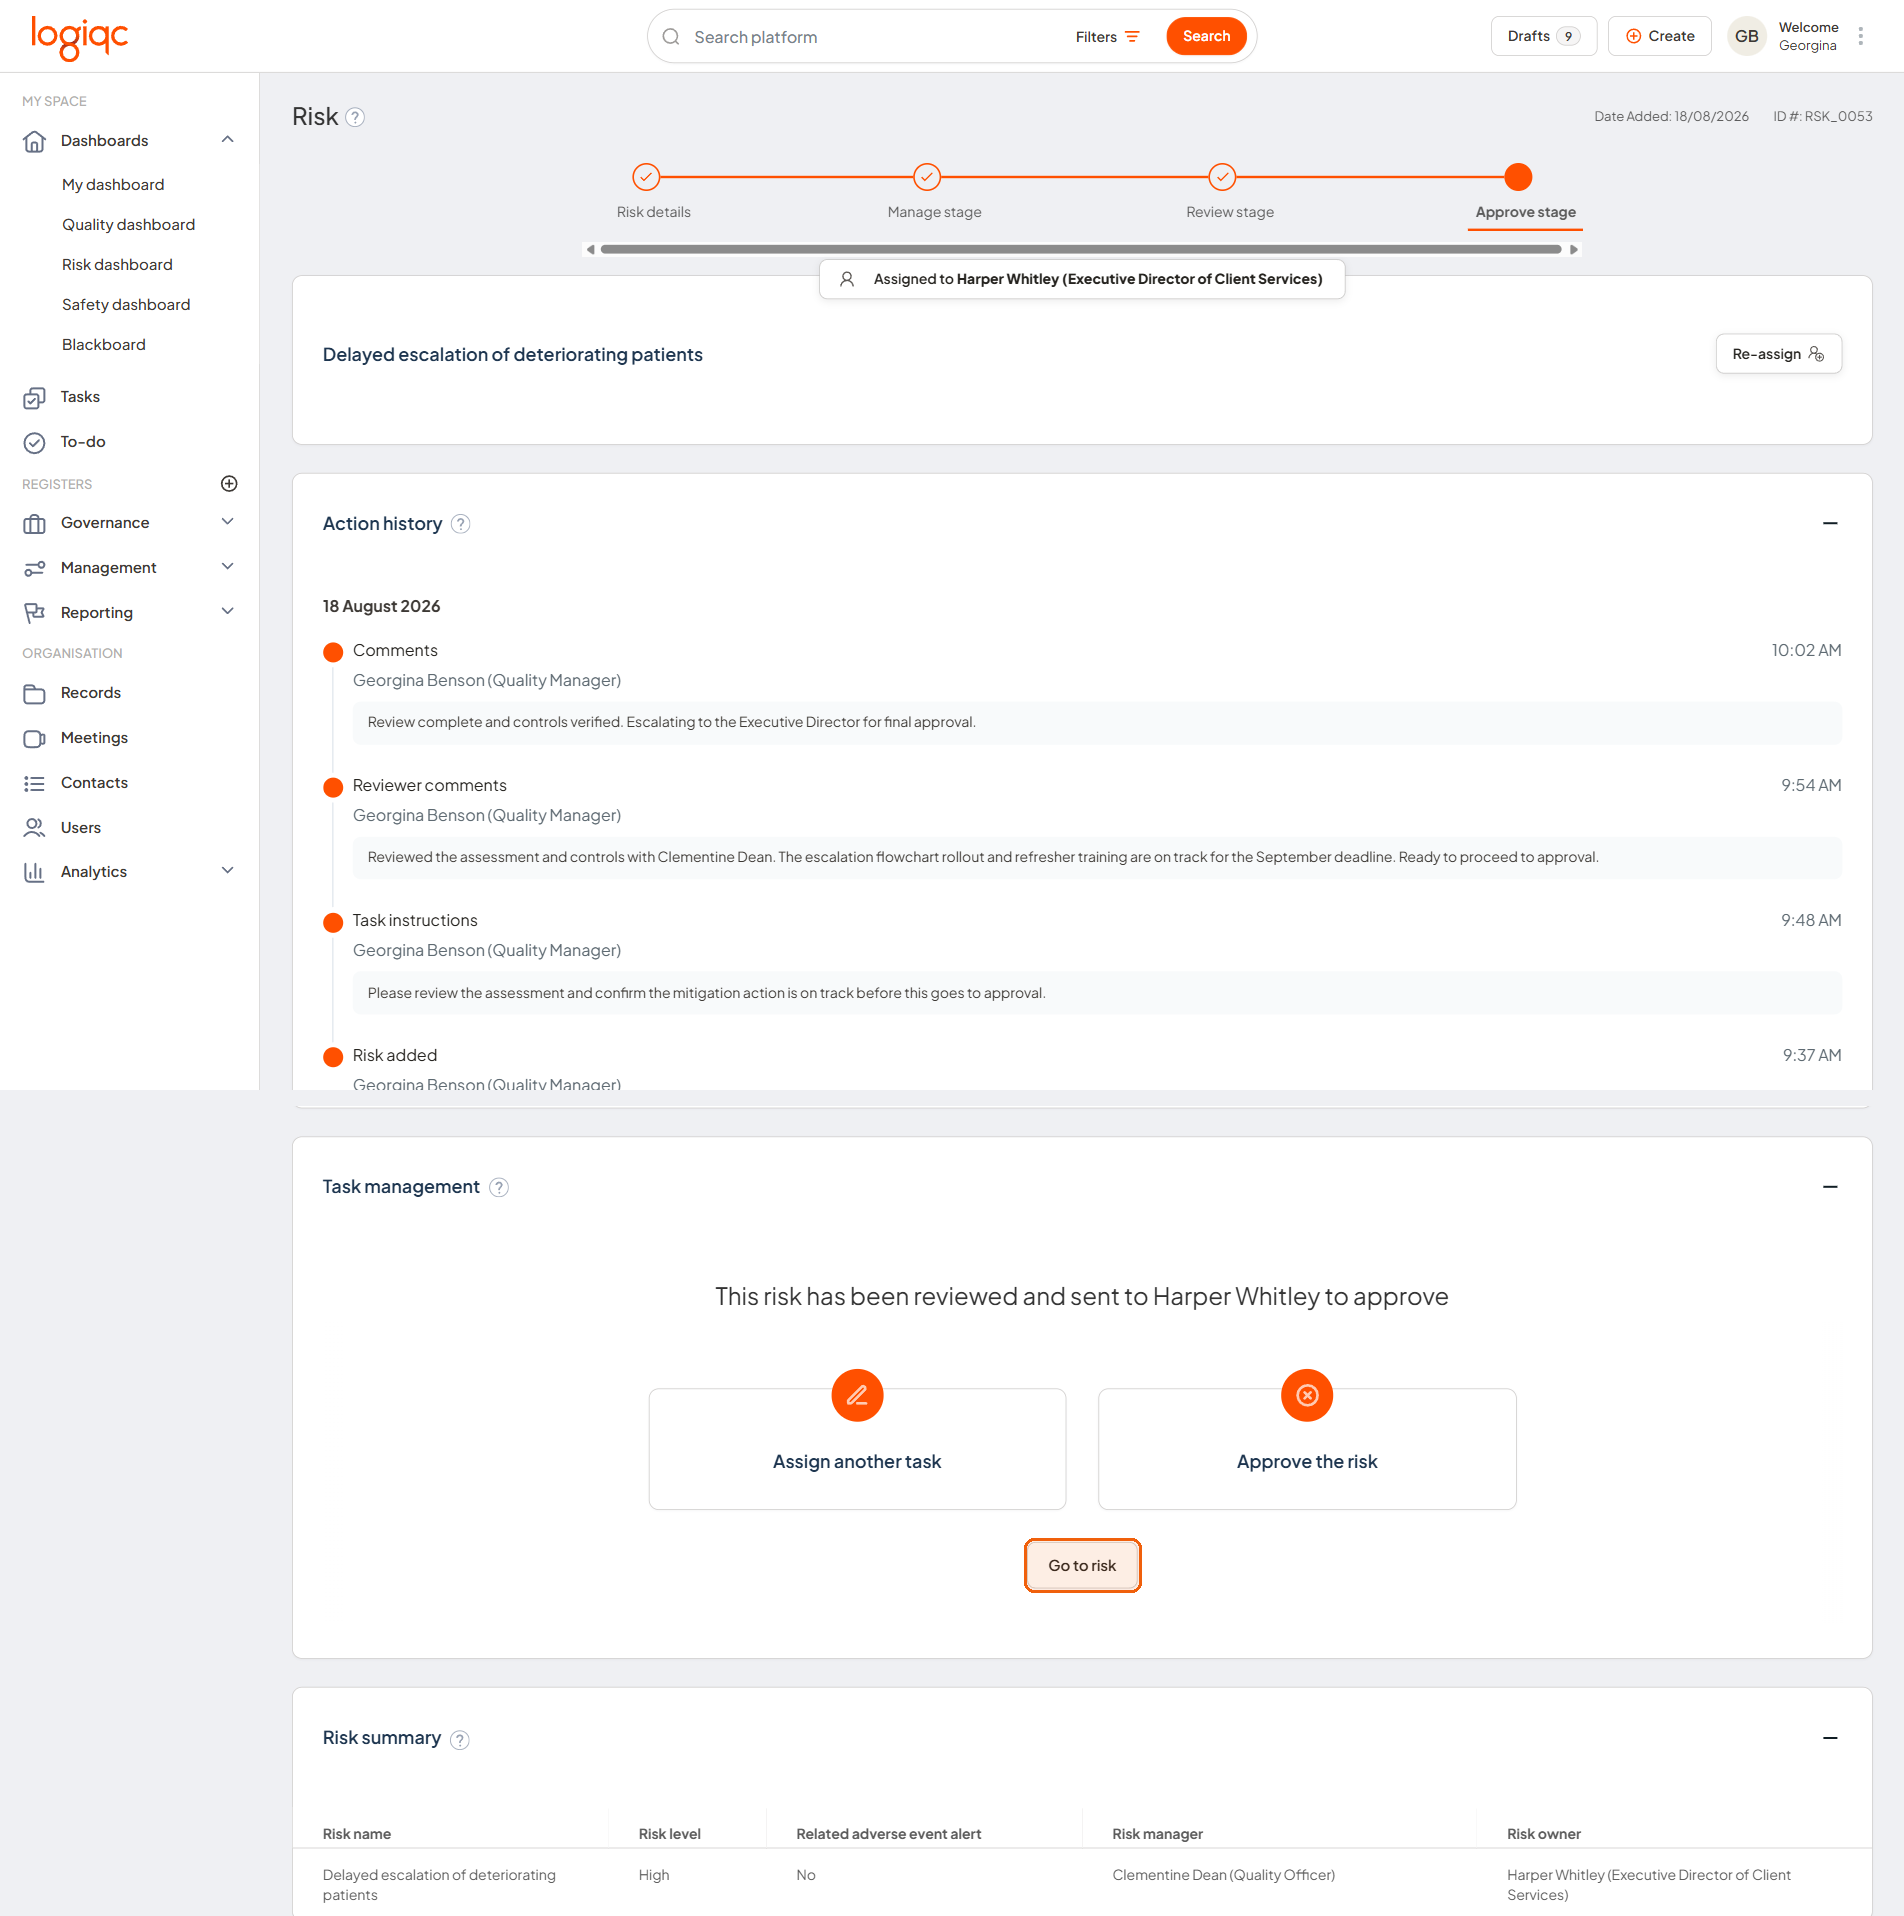The height and width of the screenshot is (1916, 1904).
Task: Click the Go to risk button
Action: 1082,1566
